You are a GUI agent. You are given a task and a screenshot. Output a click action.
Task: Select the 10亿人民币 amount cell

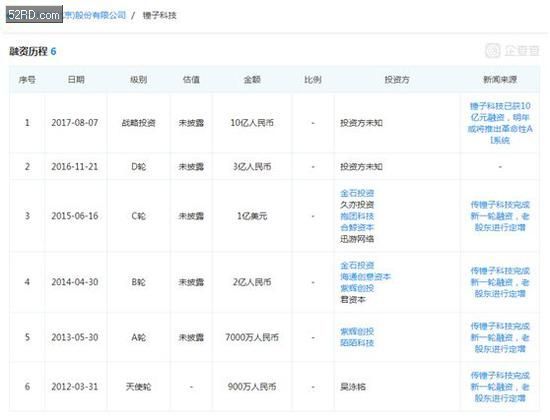[252, 123]
